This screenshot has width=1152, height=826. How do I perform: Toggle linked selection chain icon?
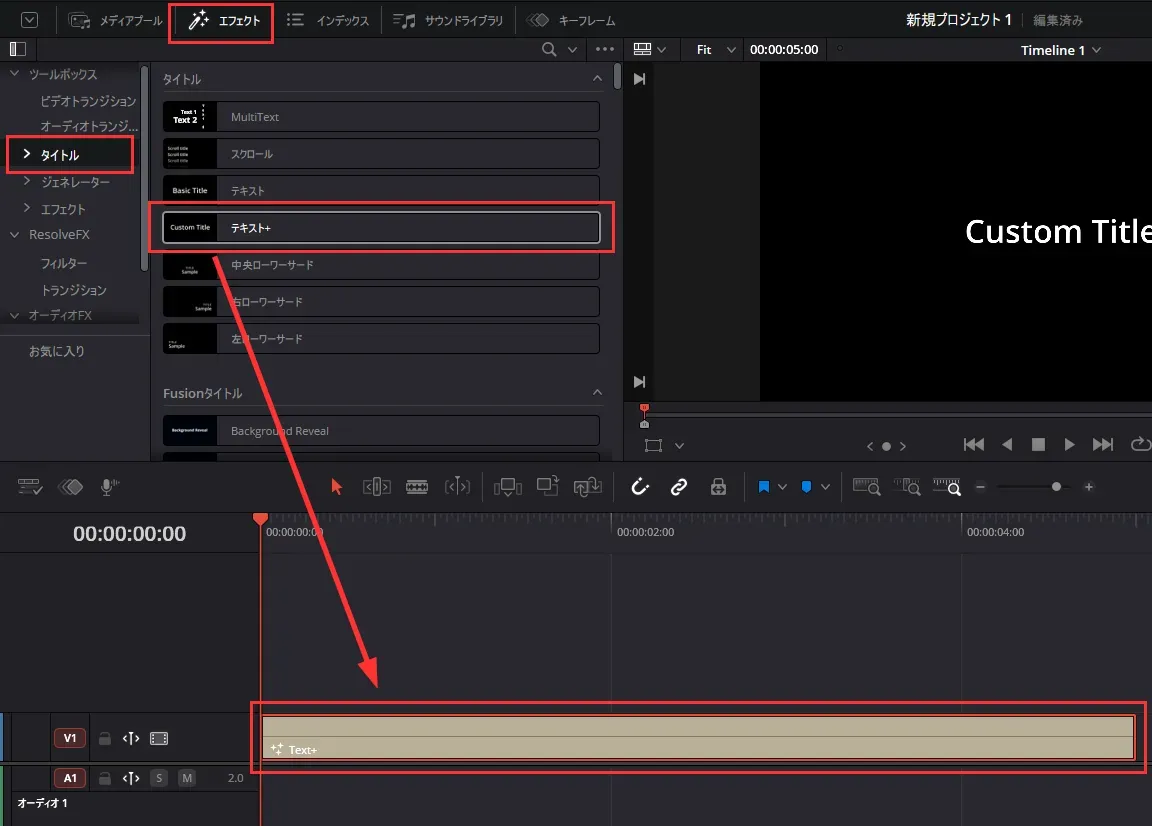point(679,486)
